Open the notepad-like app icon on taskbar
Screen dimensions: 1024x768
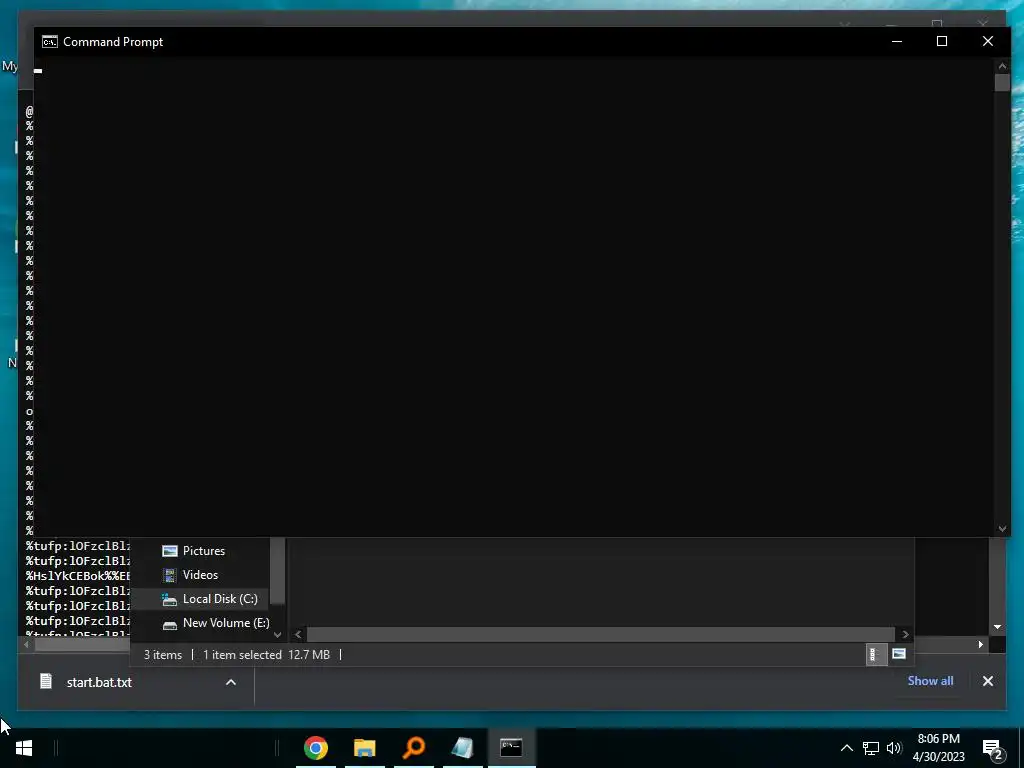pyautogui.click(x=462, y=748)
